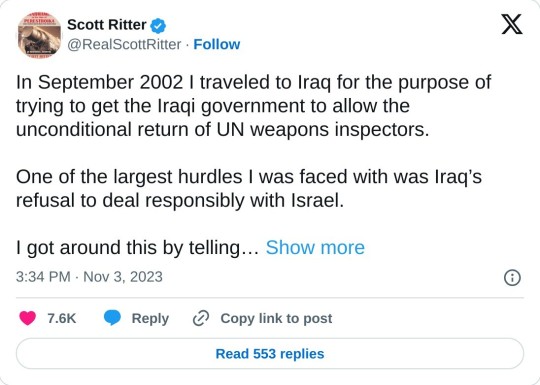Open the tweet info circle icon

point(512,278)
